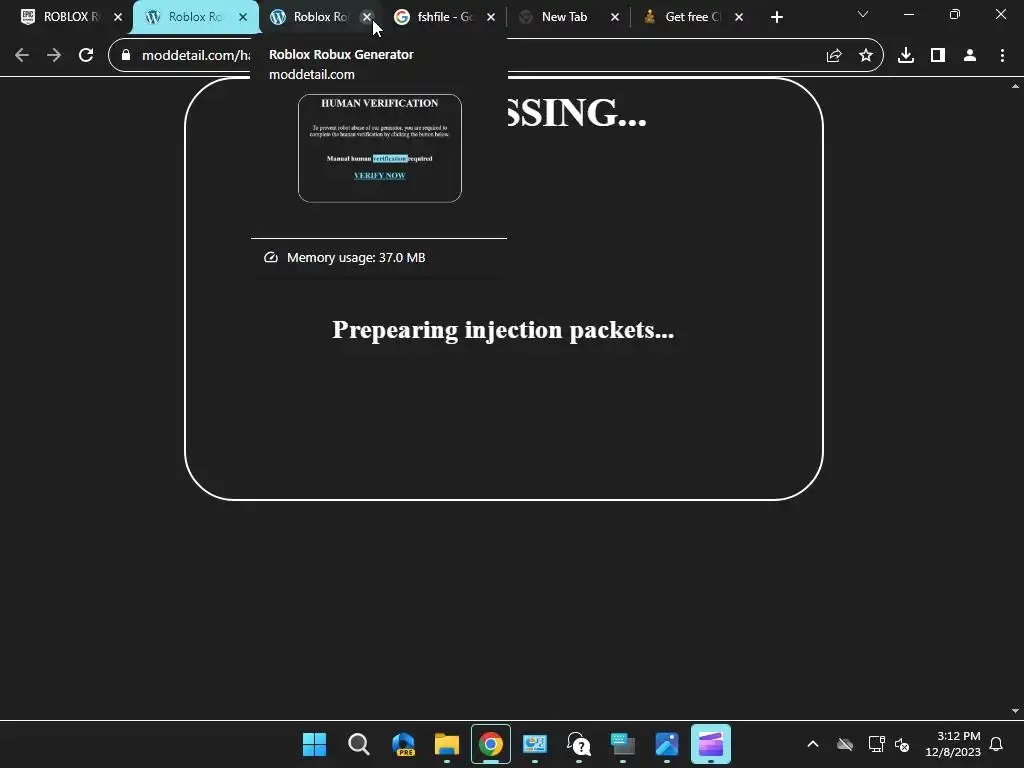Click the tab preview thumbnail image
1024x768 pixels.
(379, 148)
